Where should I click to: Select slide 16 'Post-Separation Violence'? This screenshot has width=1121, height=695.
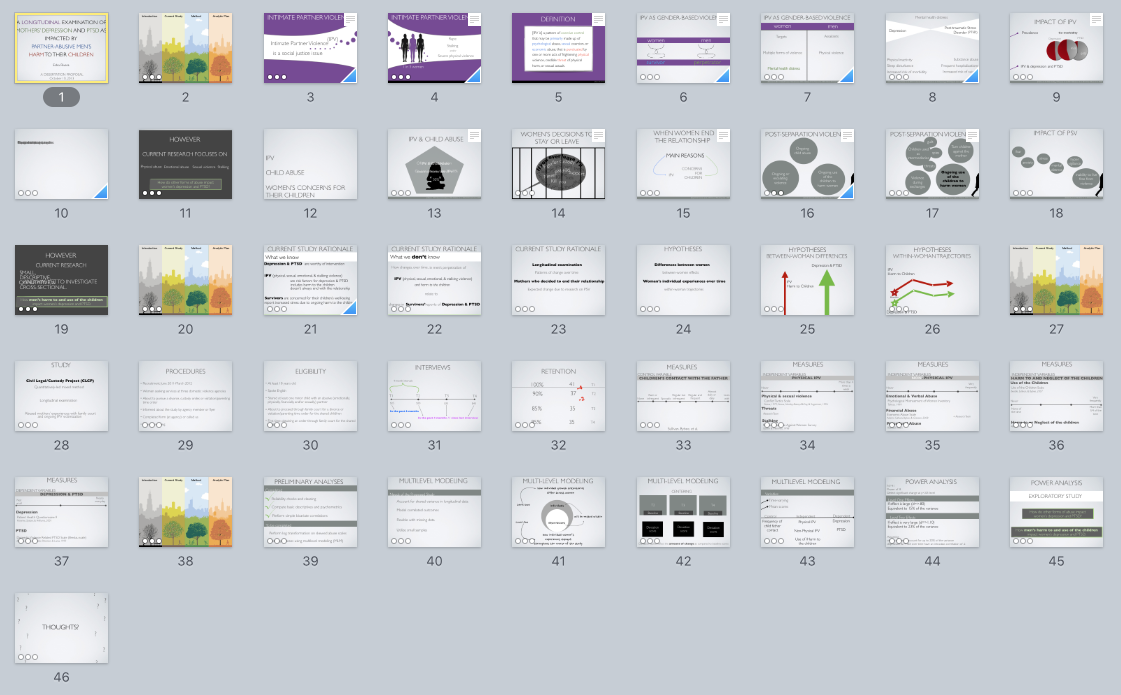pos(807,162)
